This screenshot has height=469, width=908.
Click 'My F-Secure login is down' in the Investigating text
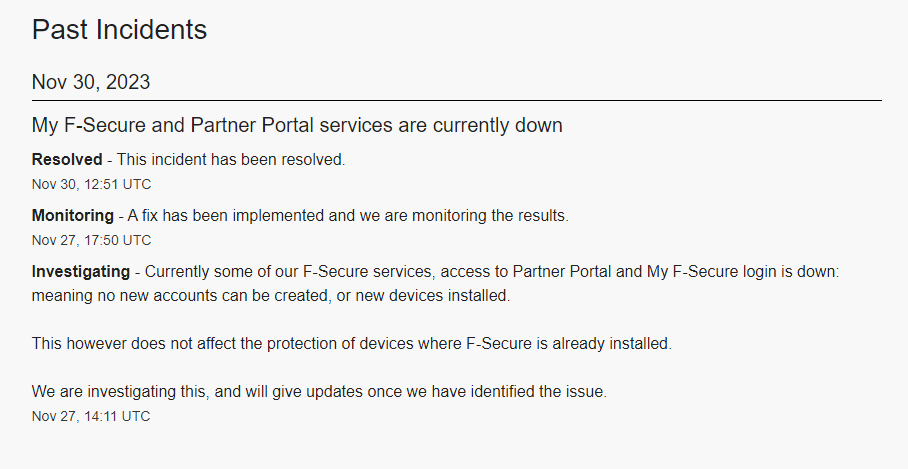pyautogui.click(x=764, y=271)
